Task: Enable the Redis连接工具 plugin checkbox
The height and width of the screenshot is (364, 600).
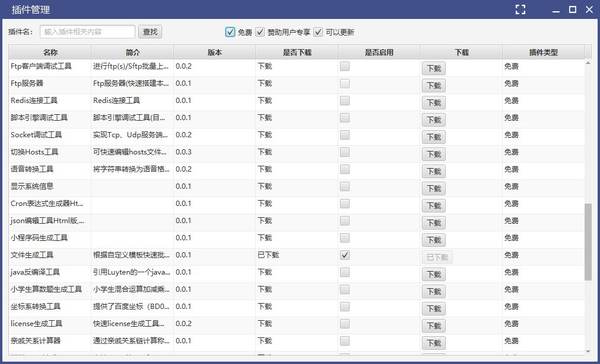Action: click(x=345, y=101)
